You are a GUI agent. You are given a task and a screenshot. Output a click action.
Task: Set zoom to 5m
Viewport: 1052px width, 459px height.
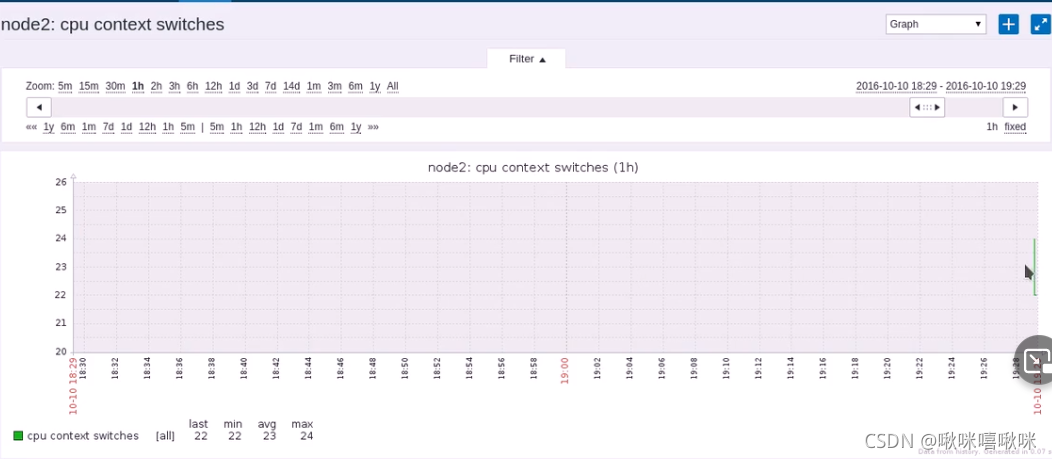pyautogui.click(x=65, y=86)
